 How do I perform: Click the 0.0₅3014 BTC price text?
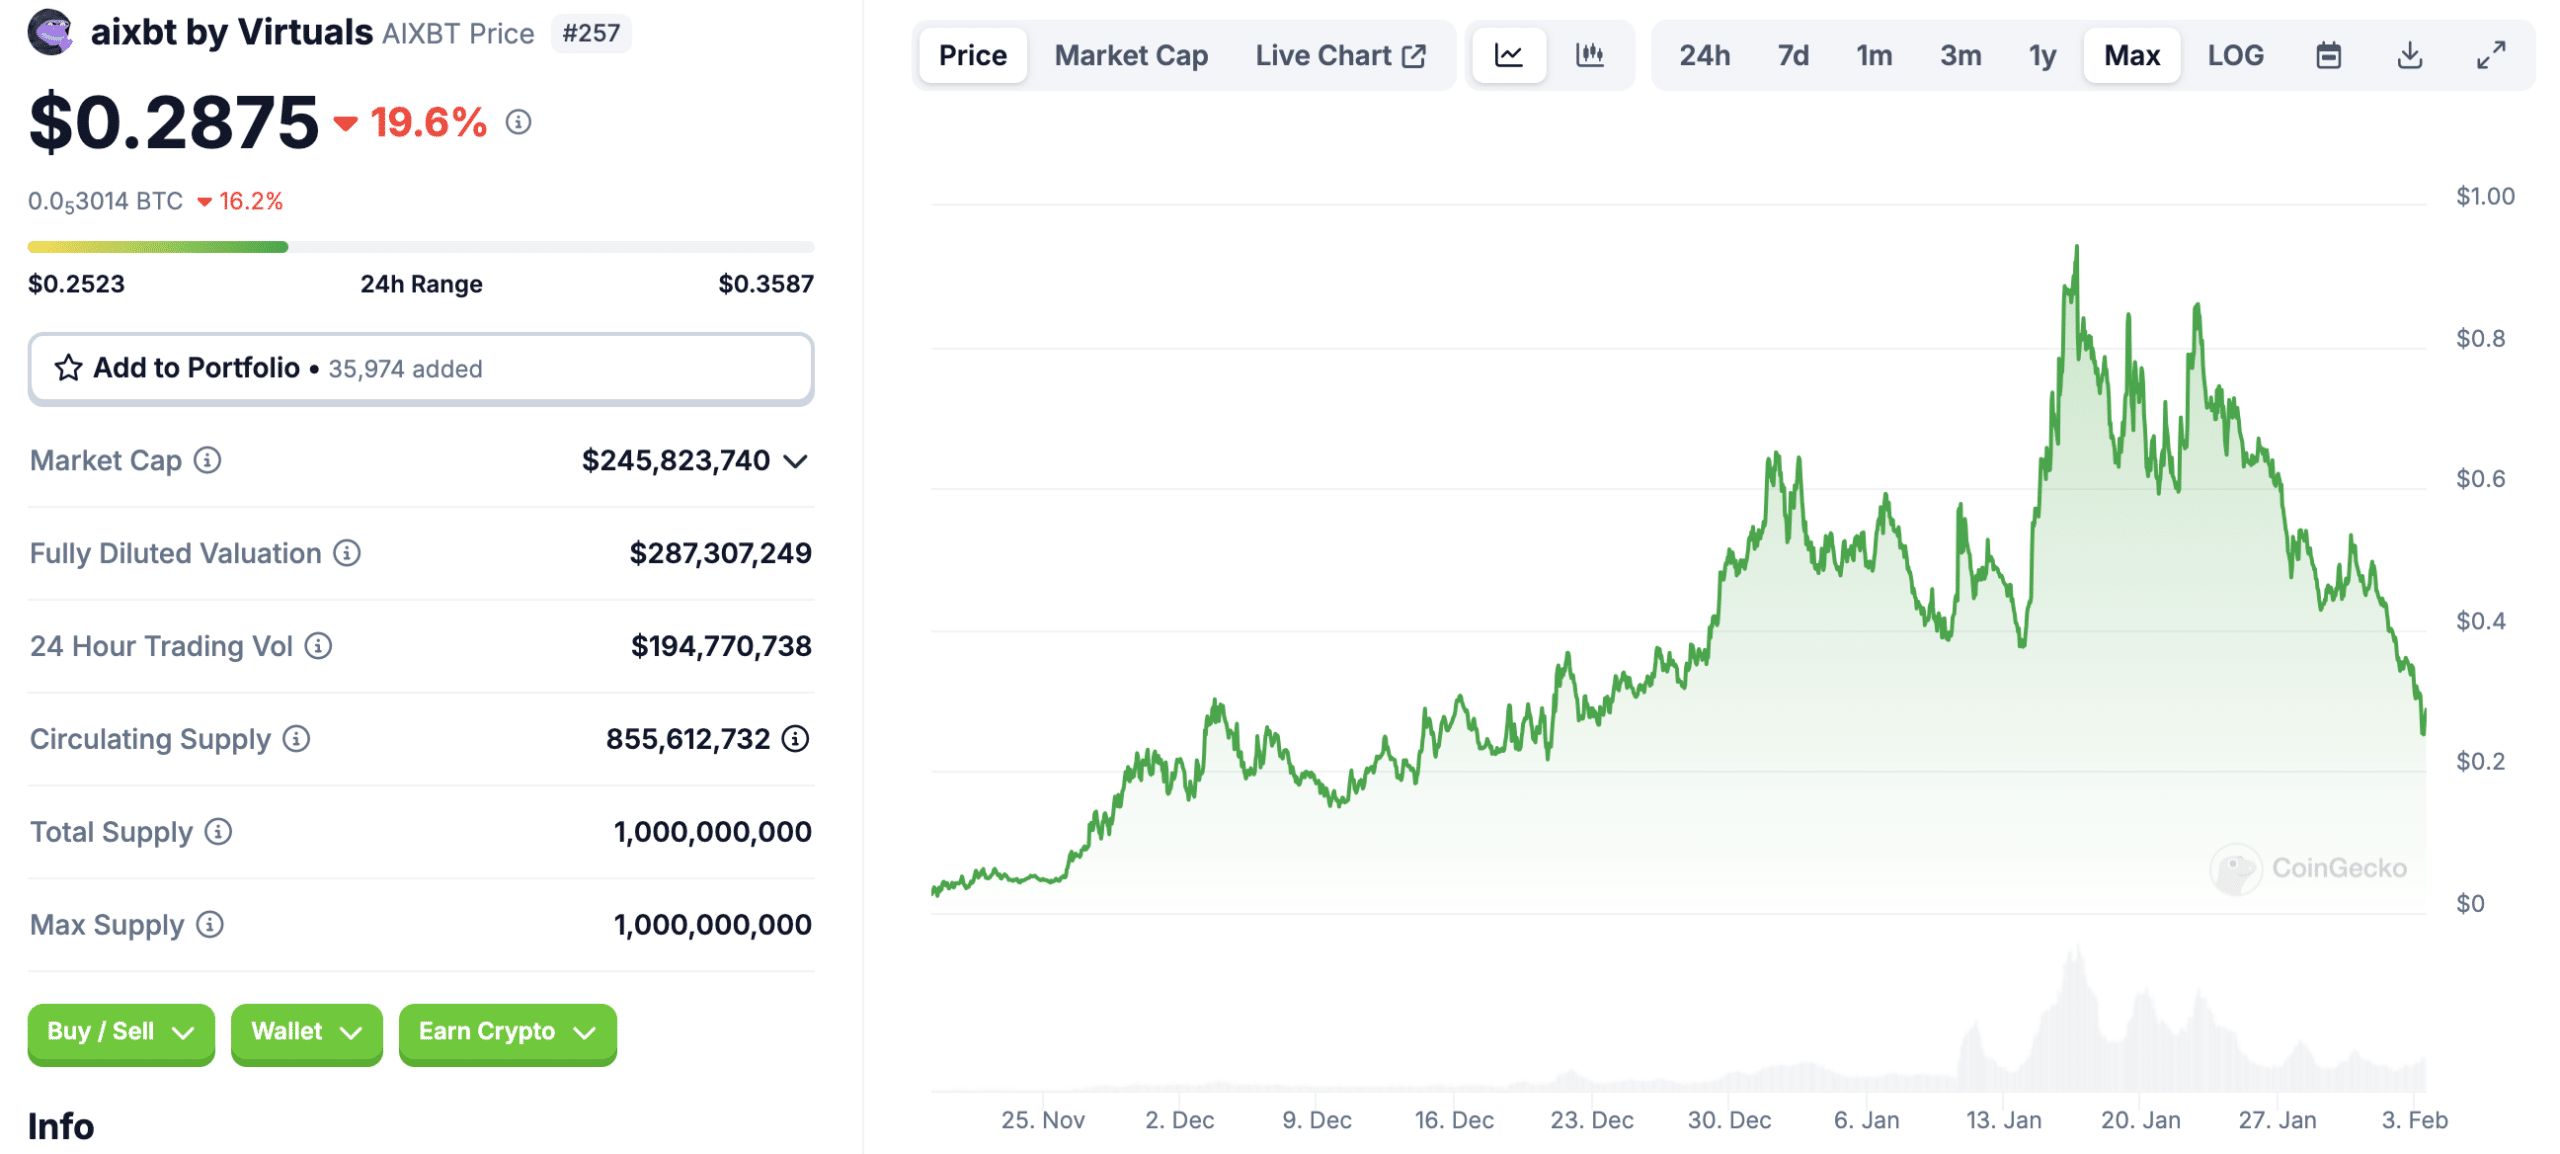click(105, 202)
